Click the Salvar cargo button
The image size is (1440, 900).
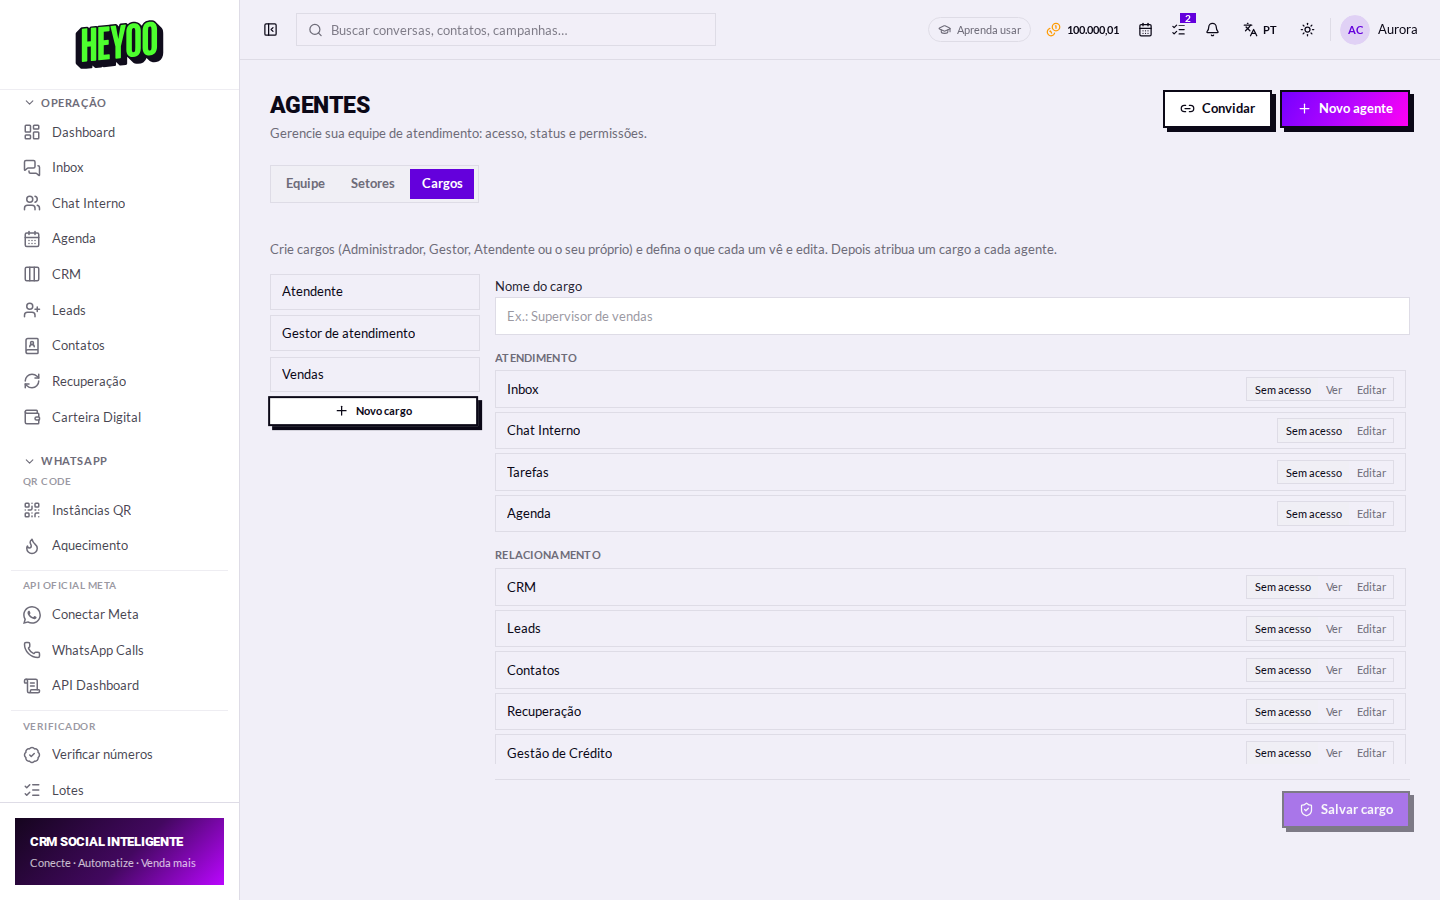click(1346, 810)
